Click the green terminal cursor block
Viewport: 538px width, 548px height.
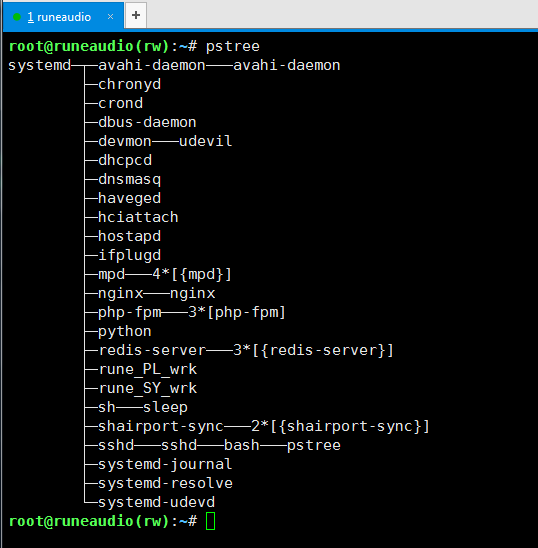pos(210,521)
